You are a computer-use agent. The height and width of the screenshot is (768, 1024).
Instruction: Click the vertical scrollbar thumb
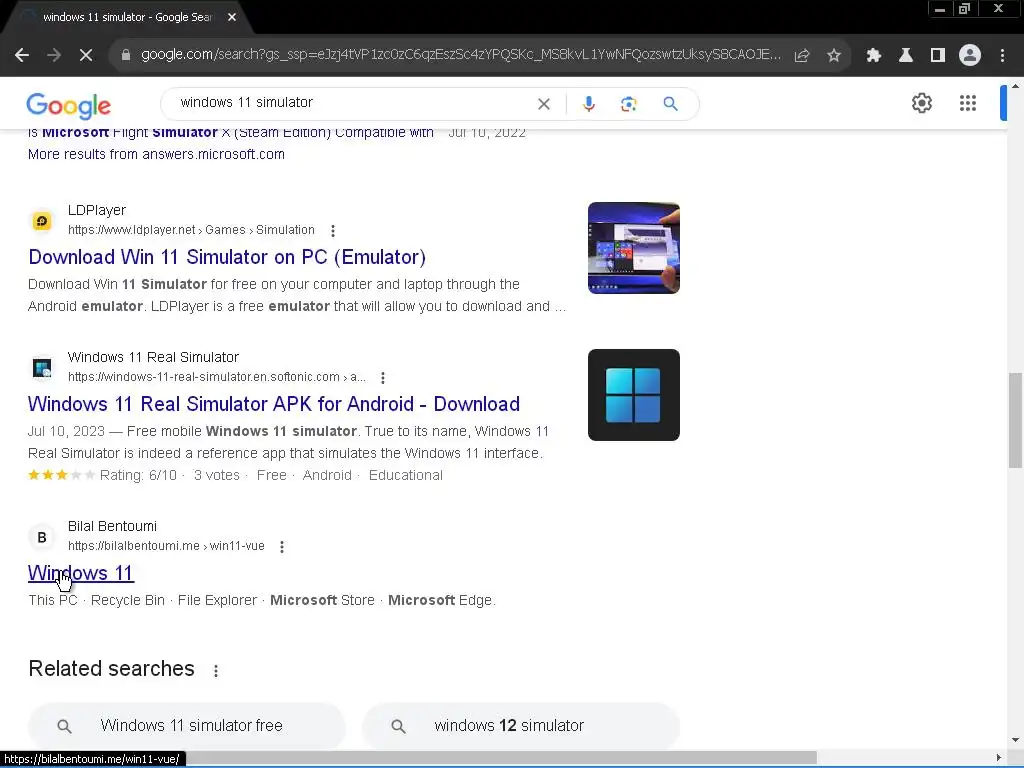(x=1015, y=420)
